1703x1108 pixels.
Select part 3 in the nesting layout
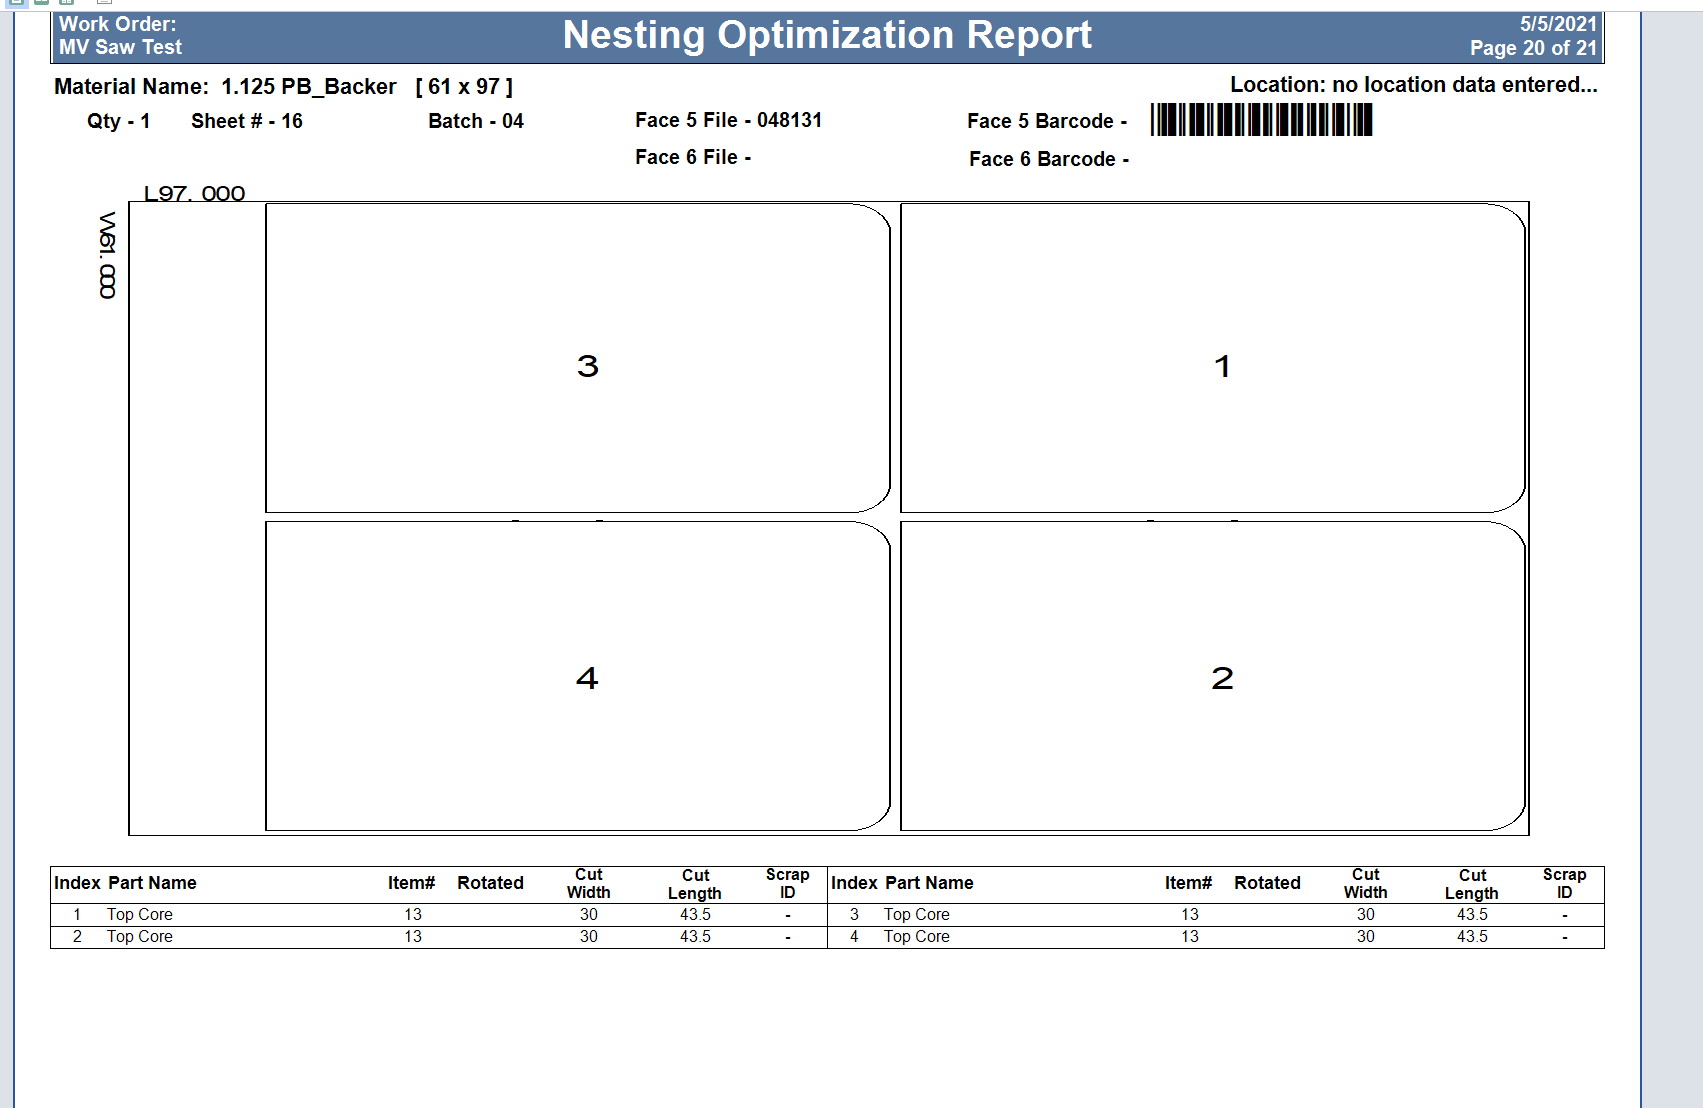(x=578, y=358)
